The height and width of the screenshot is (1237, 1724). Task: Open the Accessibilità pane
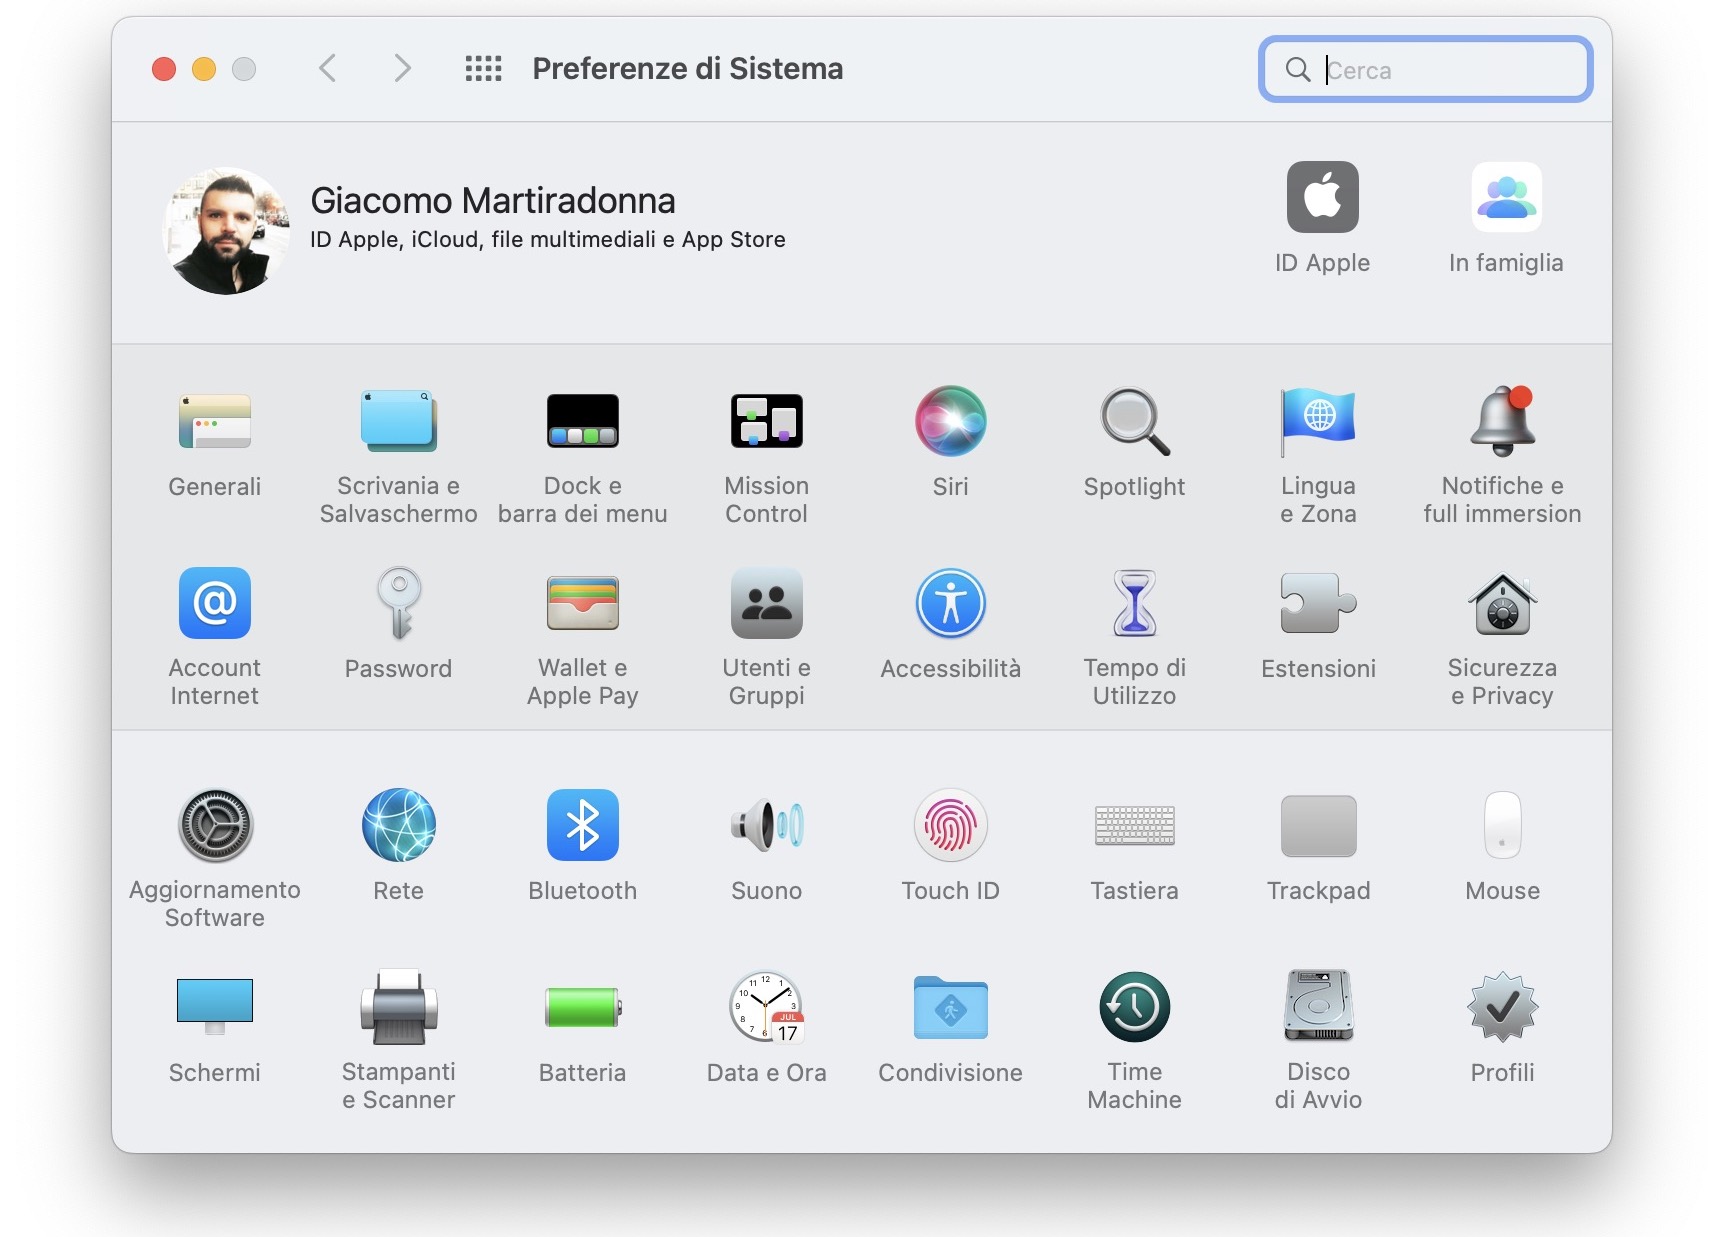click(950, 604)
